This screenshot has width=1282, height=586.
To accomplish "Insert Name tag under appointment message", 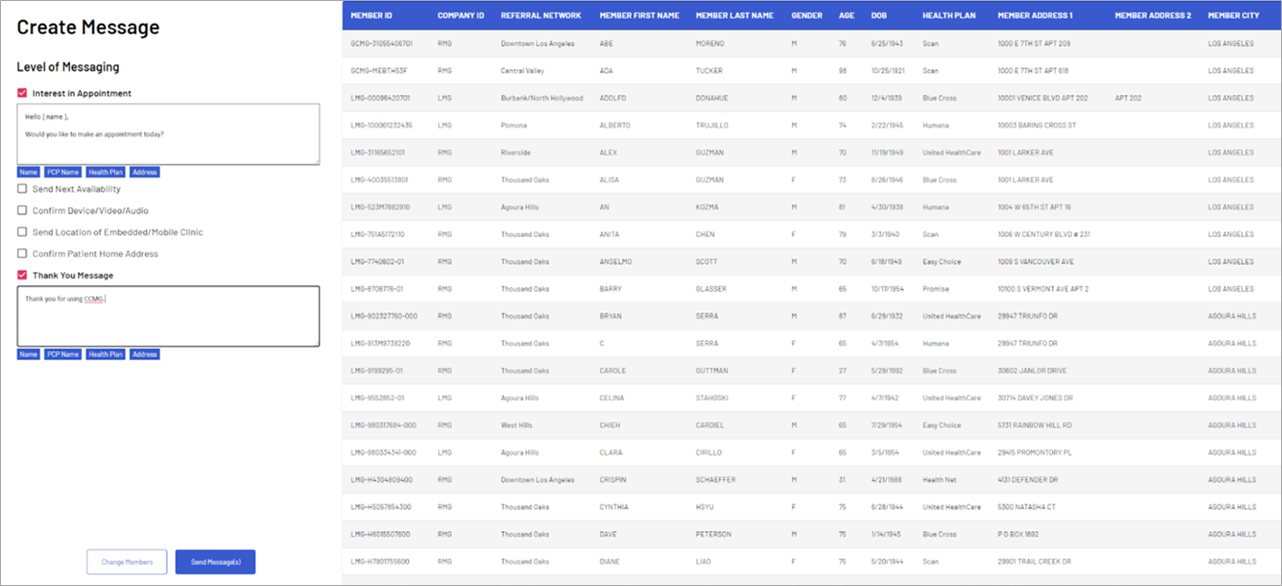I will click(28, 172).
